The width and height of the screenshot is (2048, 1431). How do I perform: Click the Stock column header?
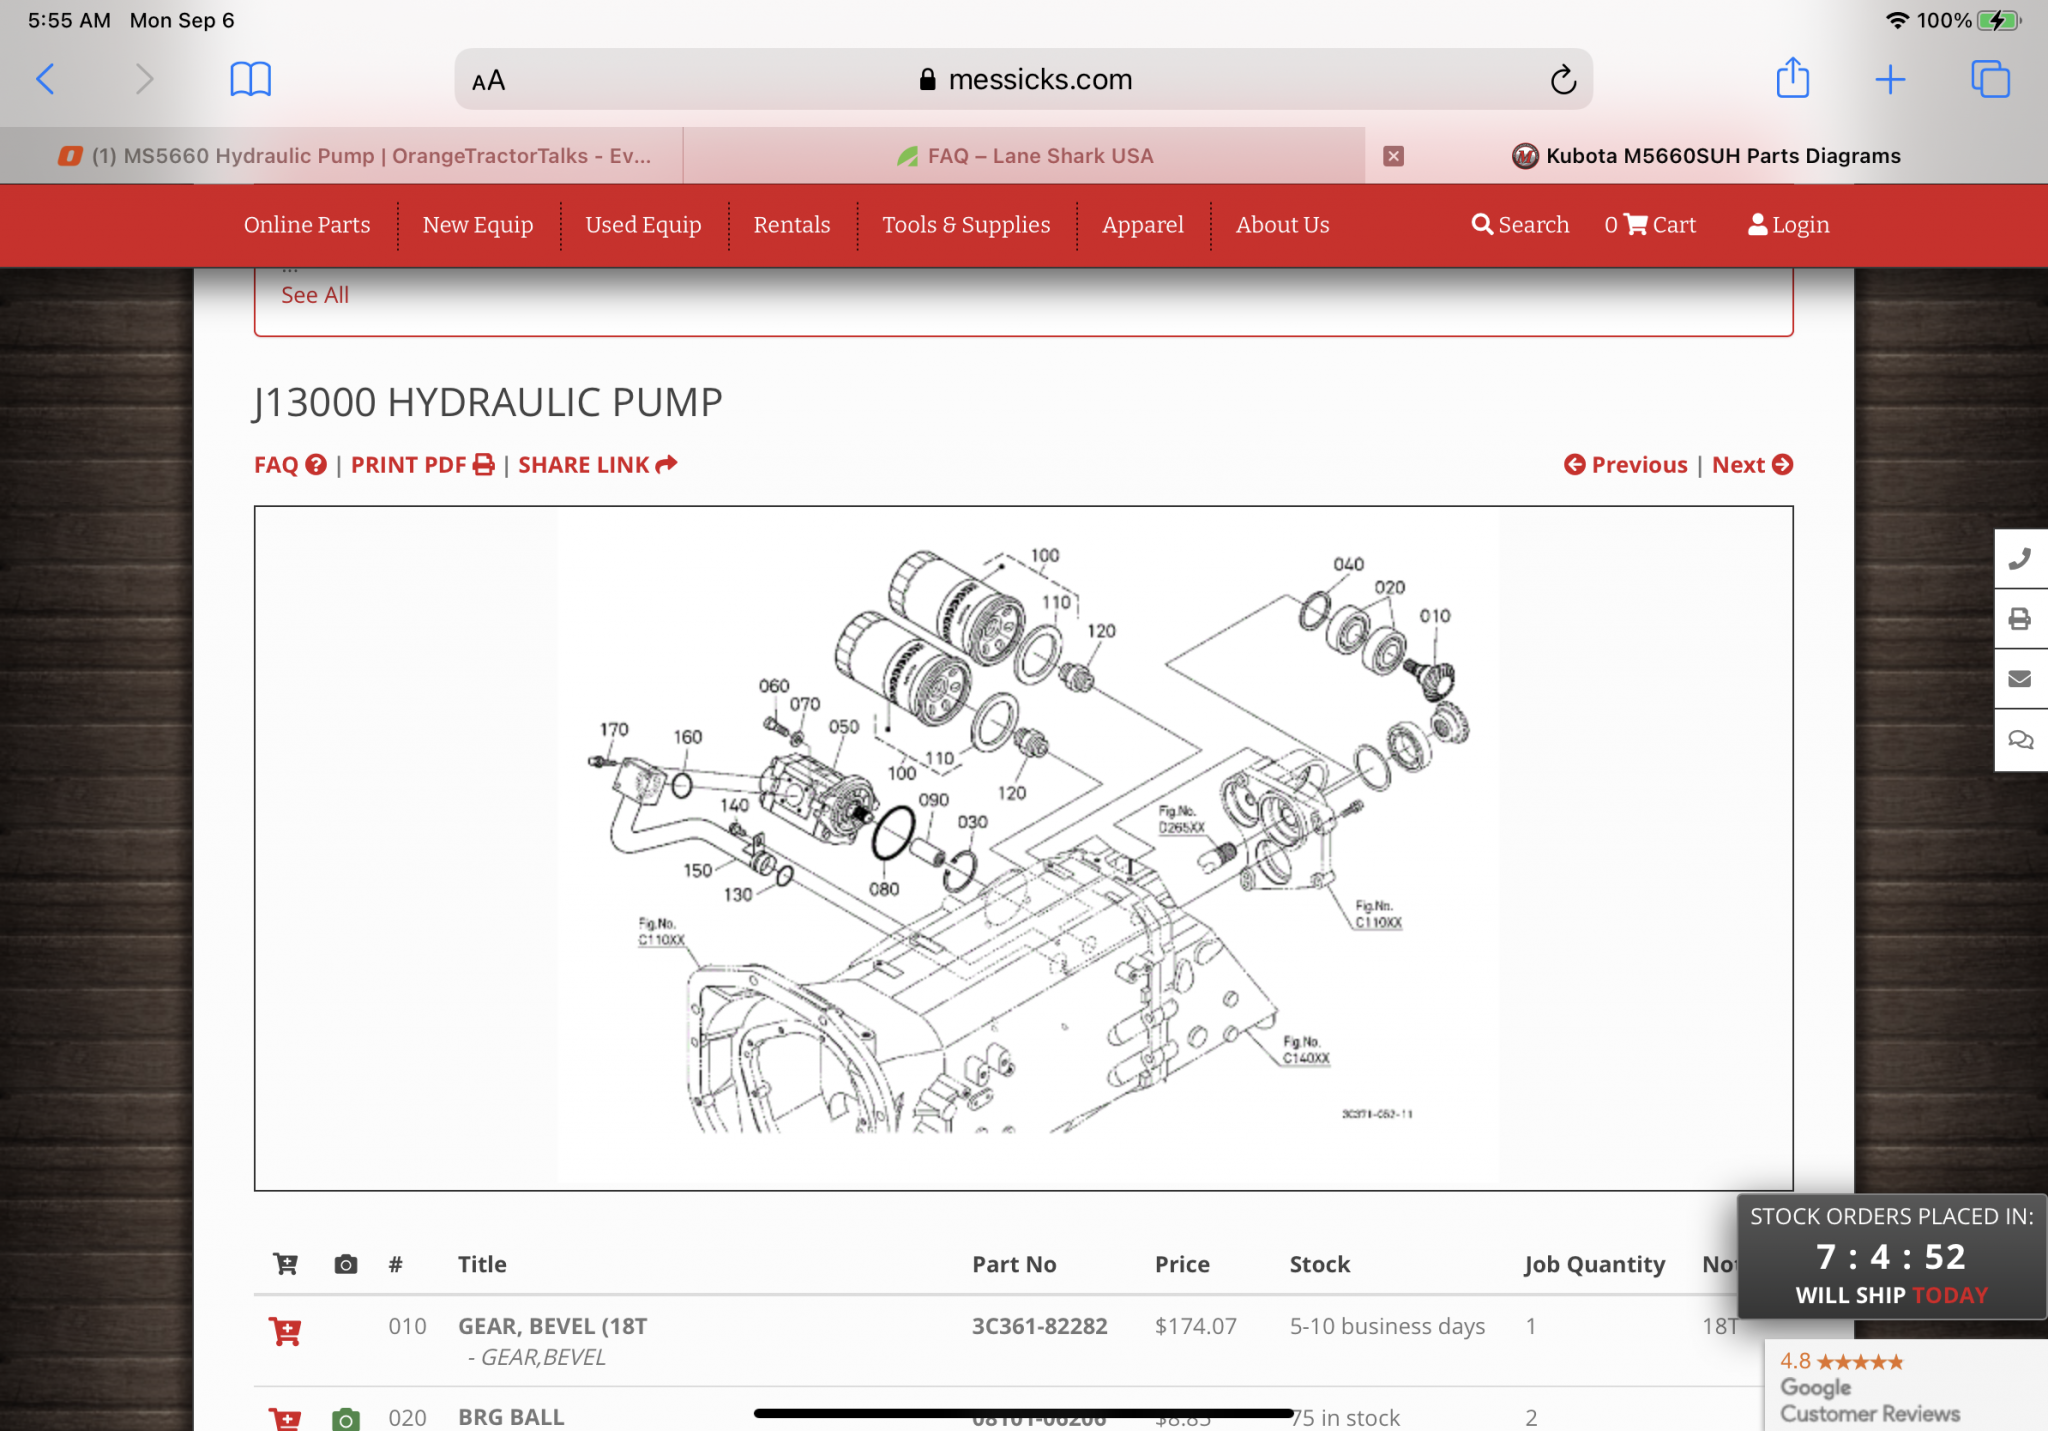pos(1319,1264)
